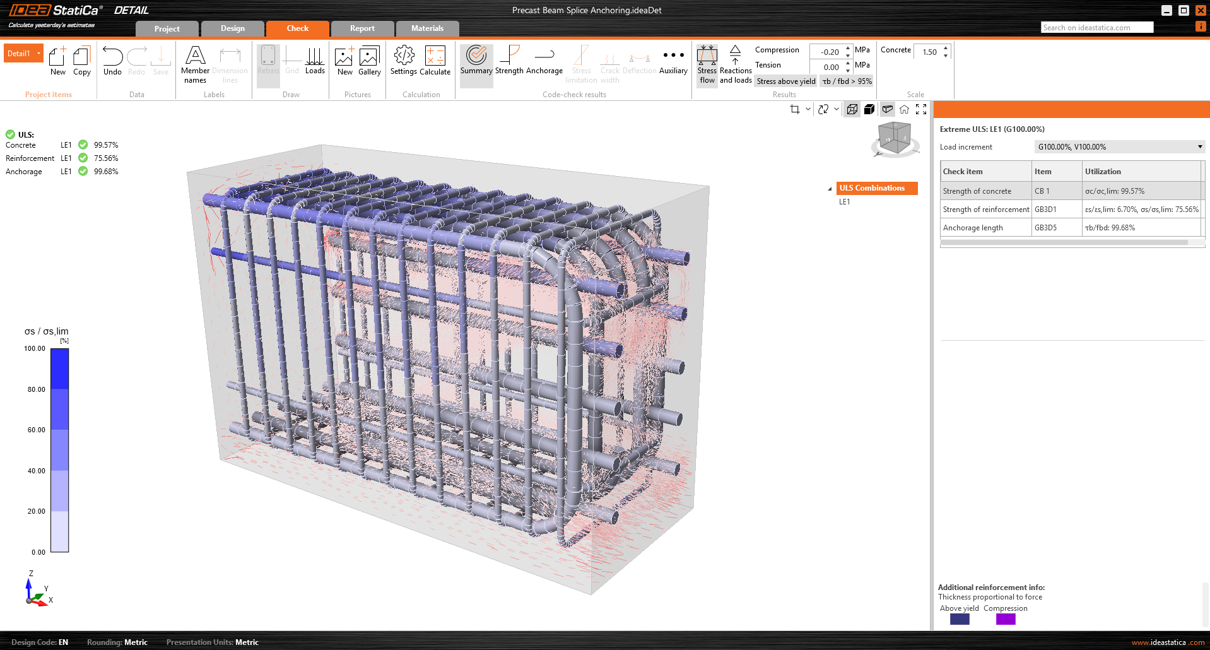The width and height of the screenshot is (1210, 650).
Task: Click the home view icon in viewport toolbar
Action: pos(904,110)
